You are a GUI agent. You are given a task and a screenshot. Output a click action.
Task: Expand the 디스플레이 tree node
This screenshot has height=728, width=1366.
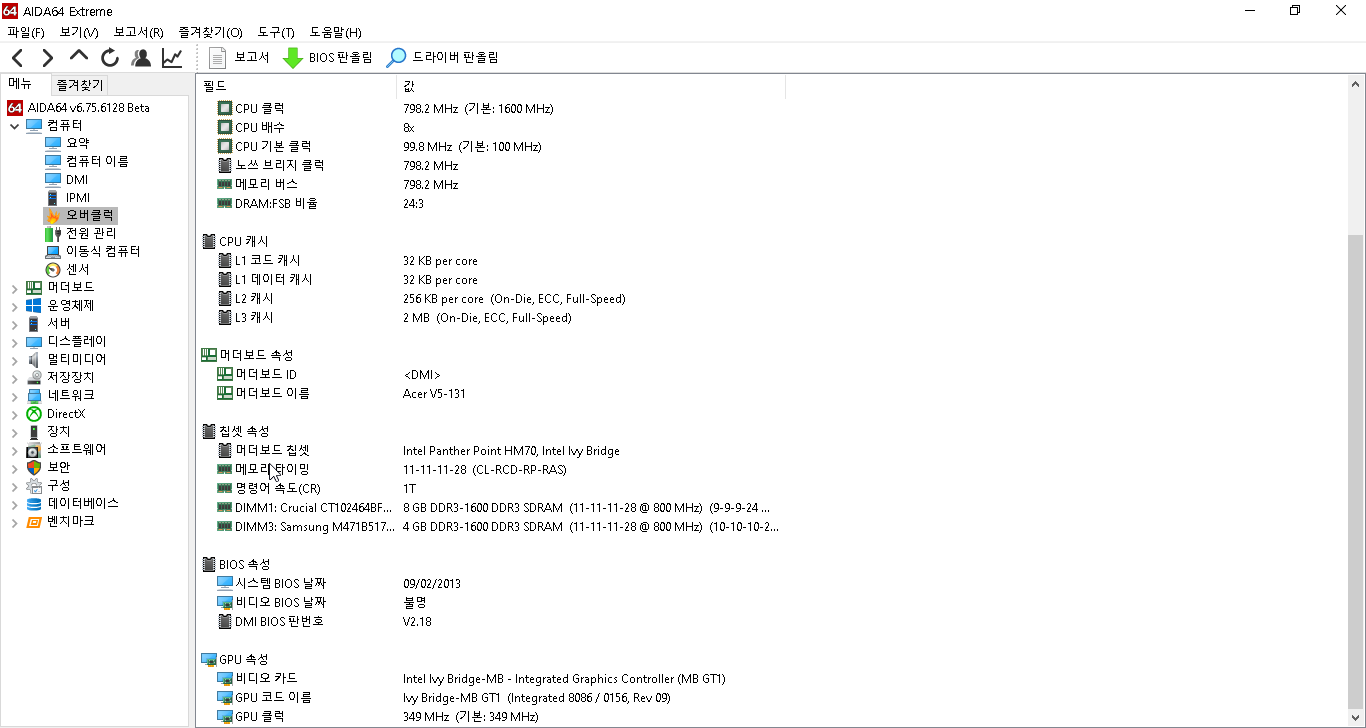pos(14,342)
